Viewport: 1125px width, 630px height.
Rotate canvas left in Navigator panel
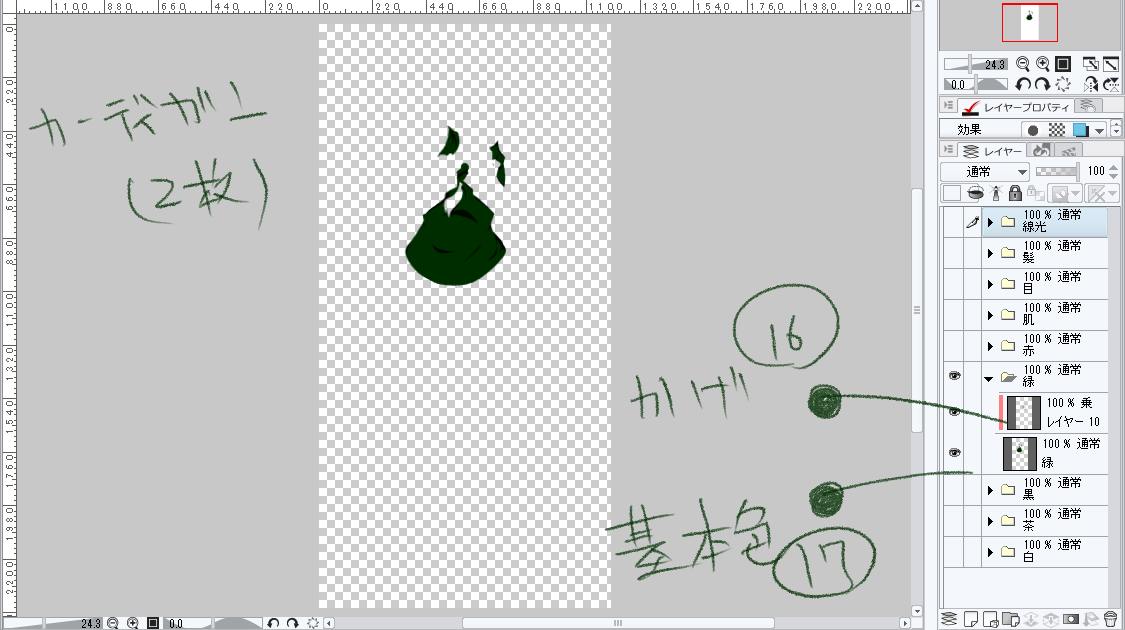[x=1023, y=85]
